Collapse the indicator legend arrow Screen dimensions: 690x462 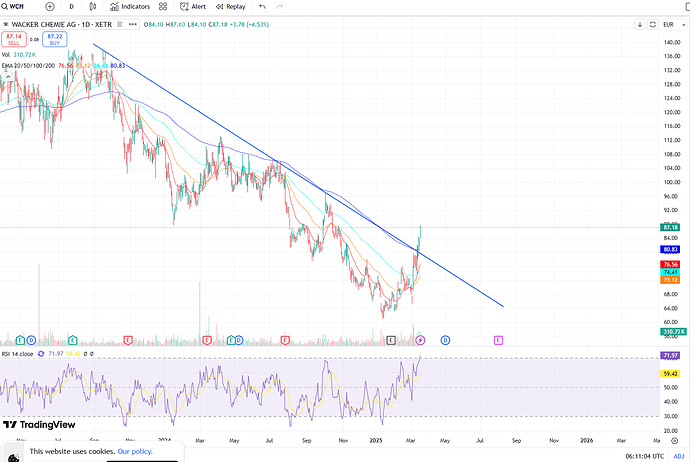click(8, 77)
